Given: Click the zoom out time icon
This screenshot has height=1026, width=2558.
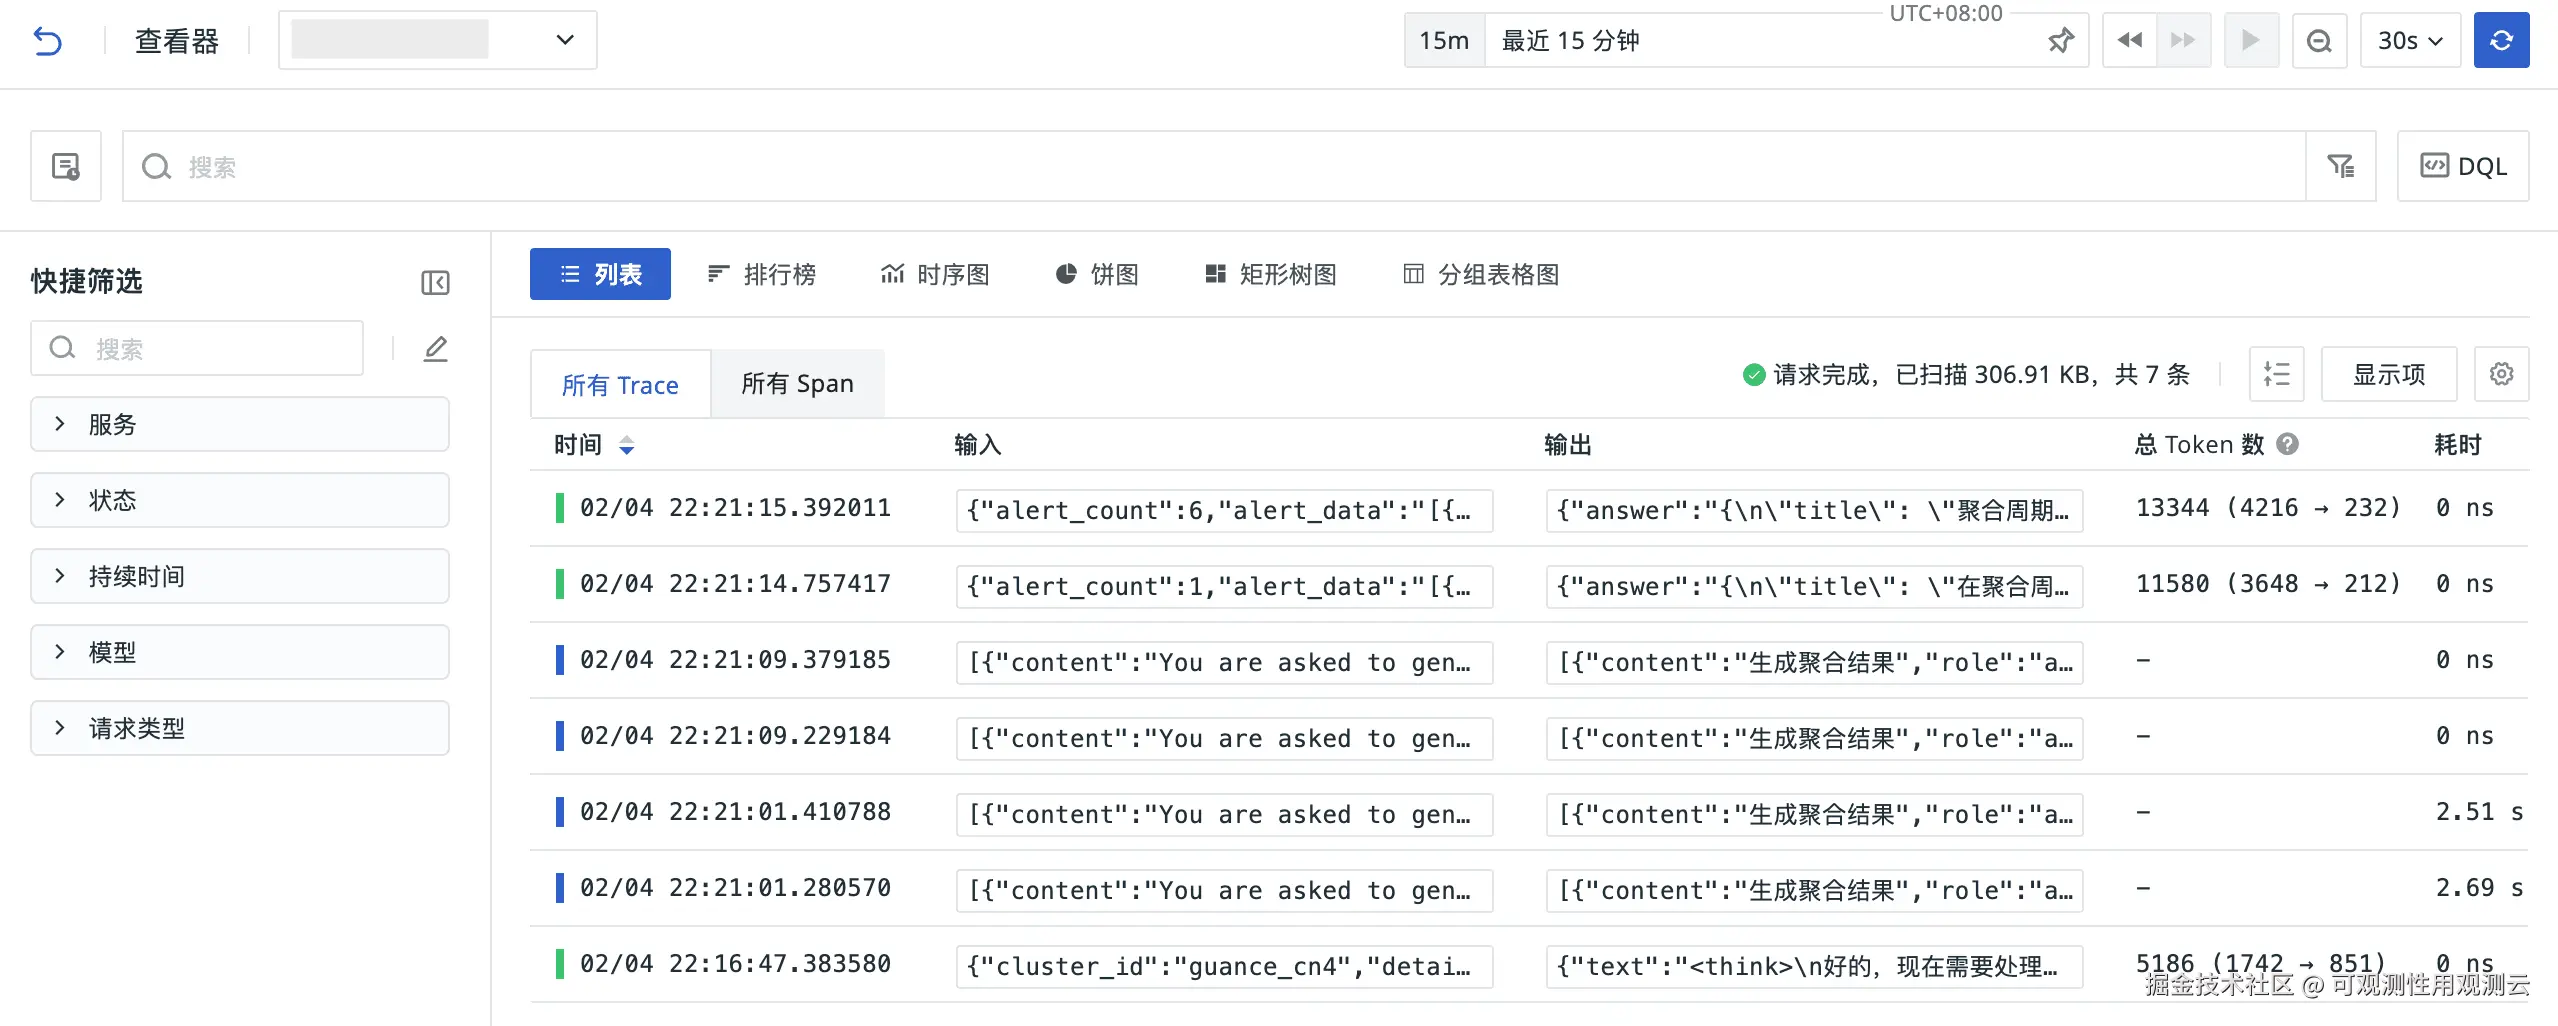Looking at the screenshot, I should pos(2318,41).
